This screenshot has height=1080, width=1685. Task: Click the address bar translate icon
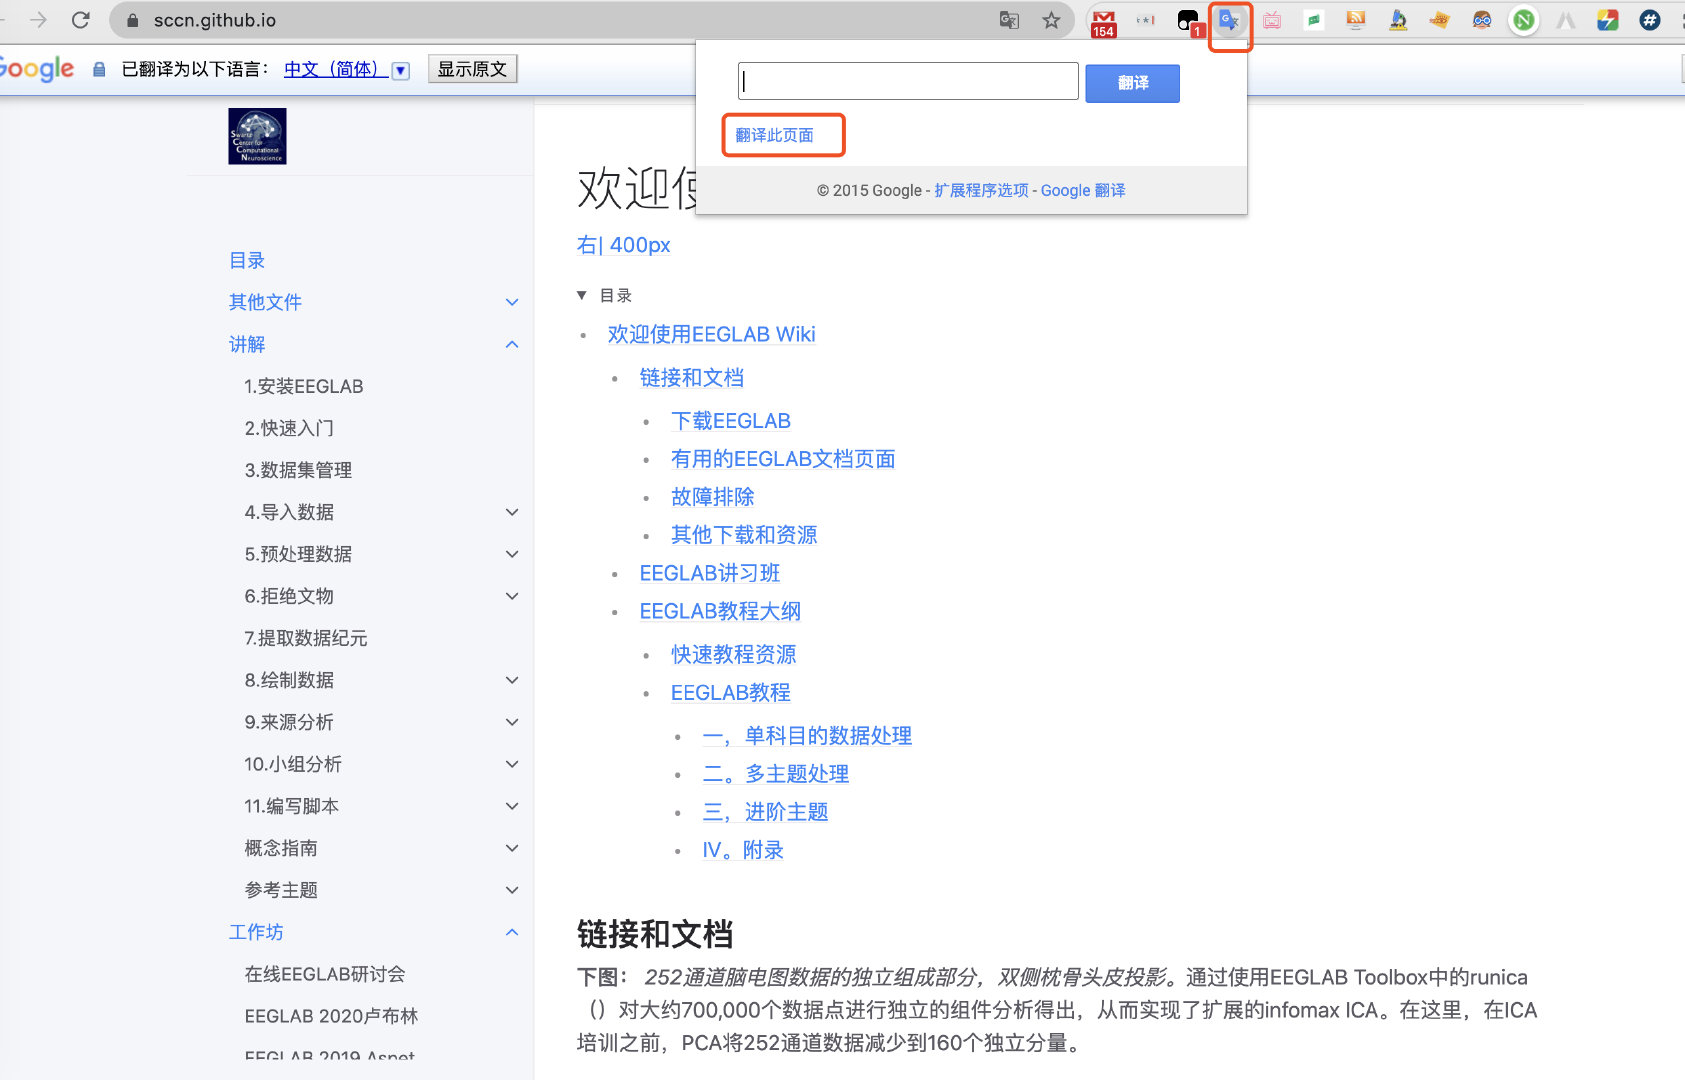click(1010, 20)
